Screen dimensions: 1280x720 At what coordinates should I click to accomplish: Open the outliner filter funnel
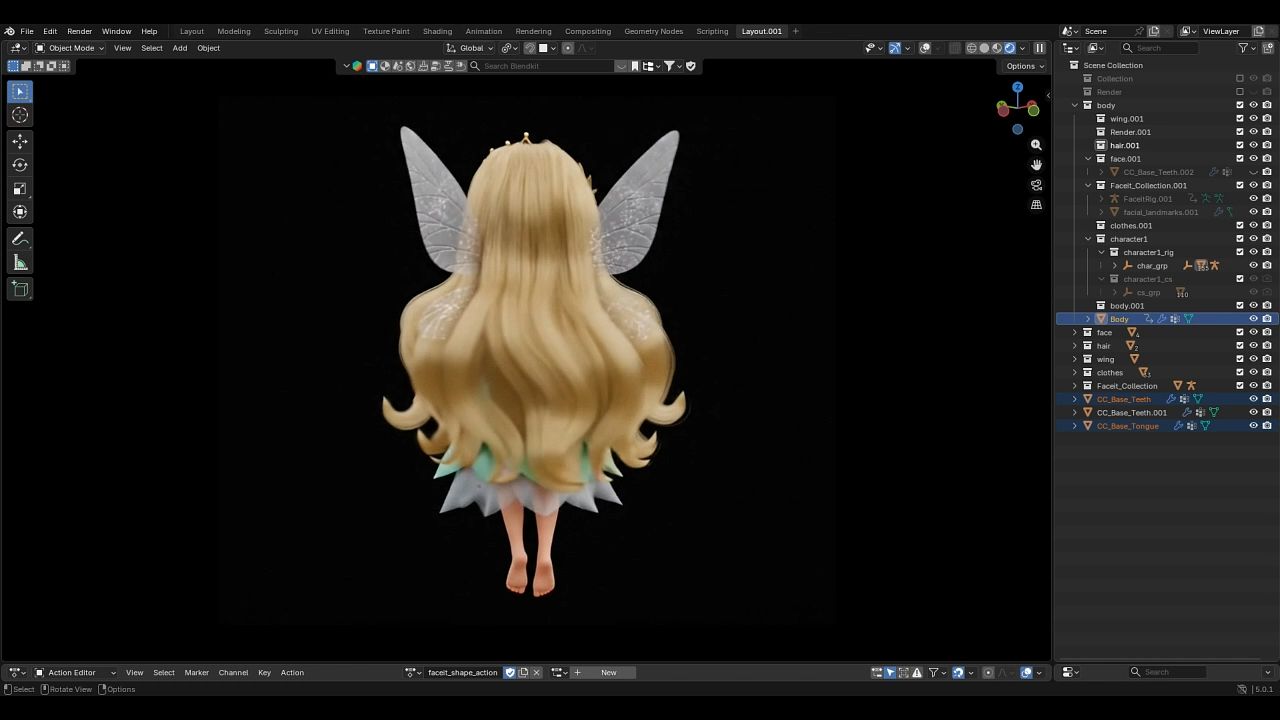[1243, 48]
